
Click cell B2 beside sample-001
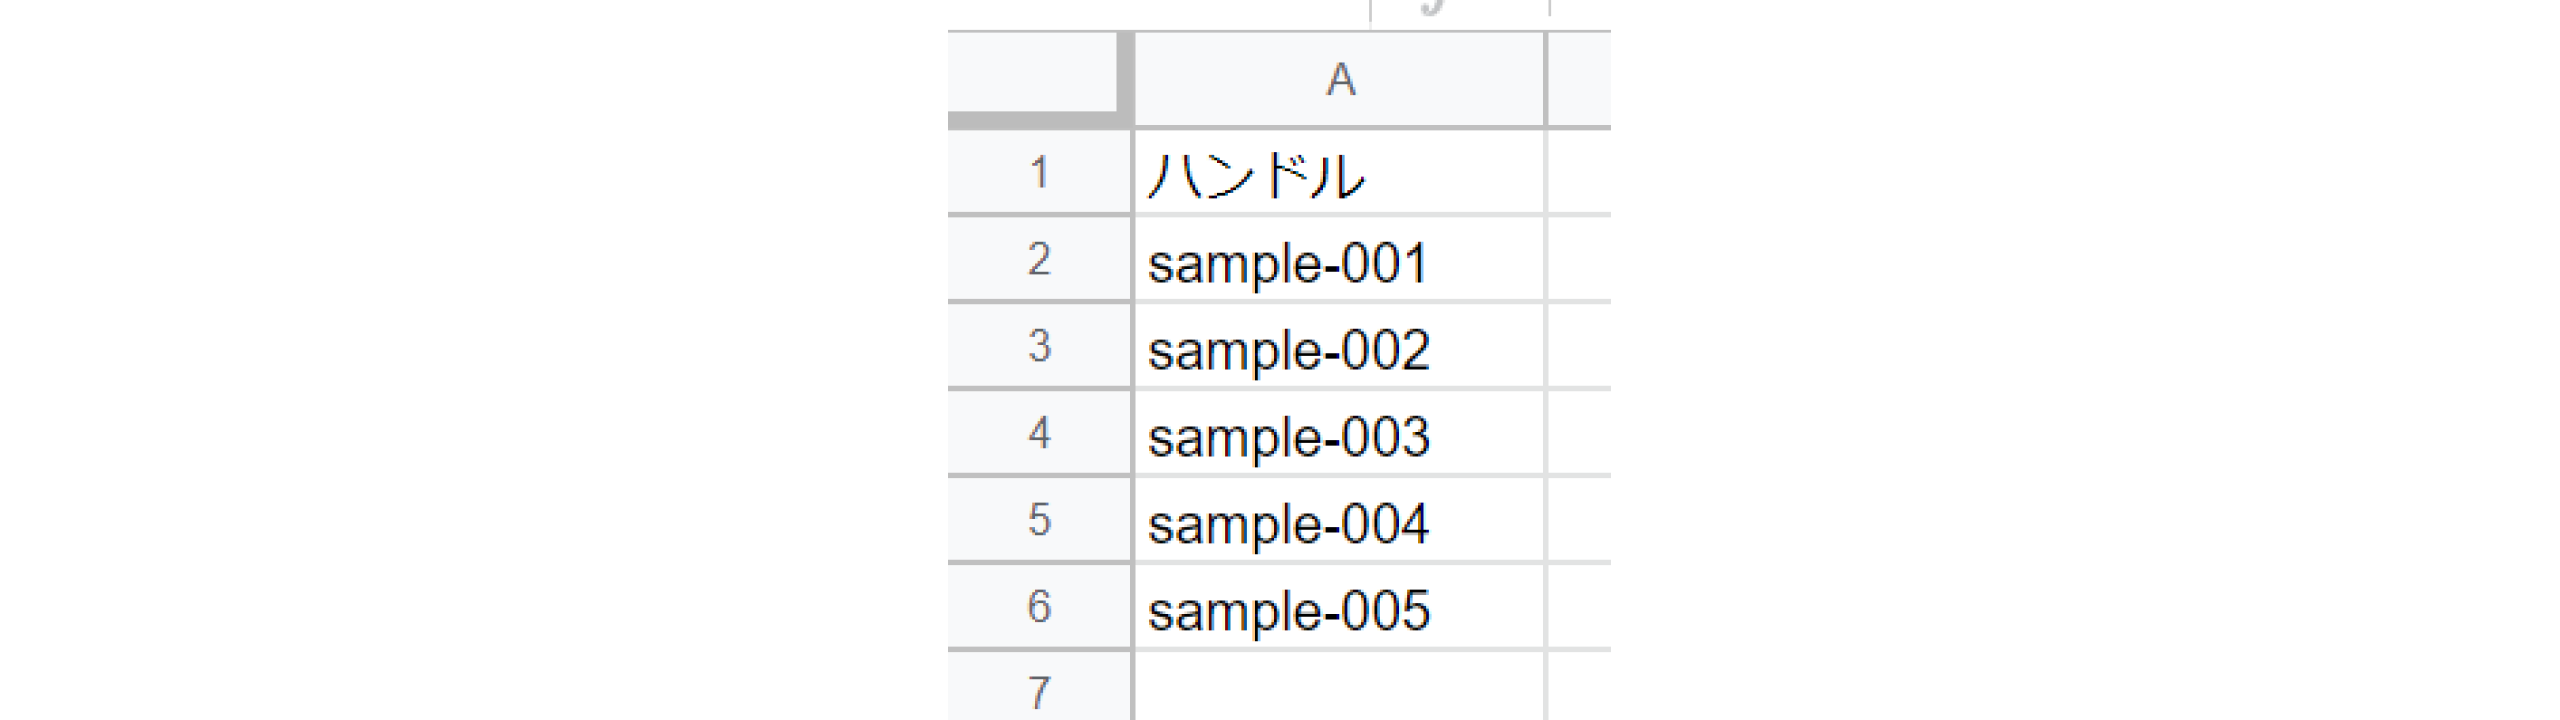(1580, 260)
